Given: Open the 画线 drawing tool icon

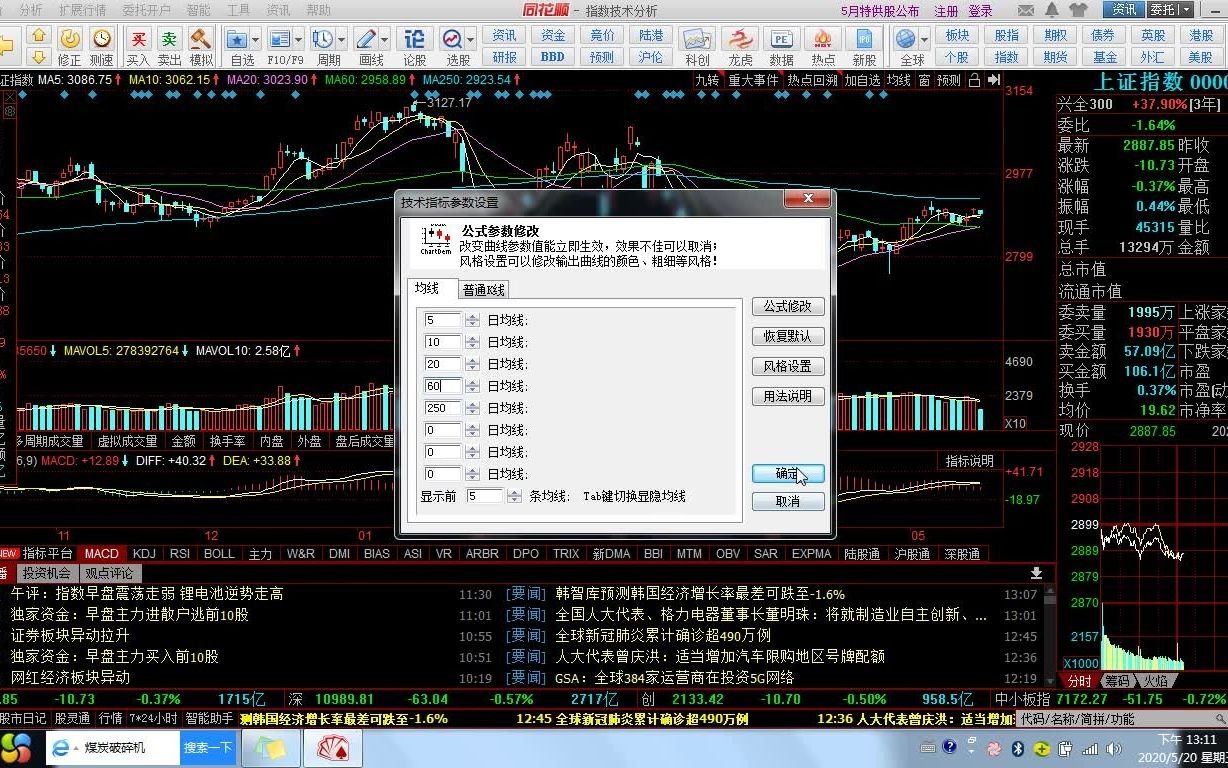Looking at the screenshot, I should [x=367, y=40].
